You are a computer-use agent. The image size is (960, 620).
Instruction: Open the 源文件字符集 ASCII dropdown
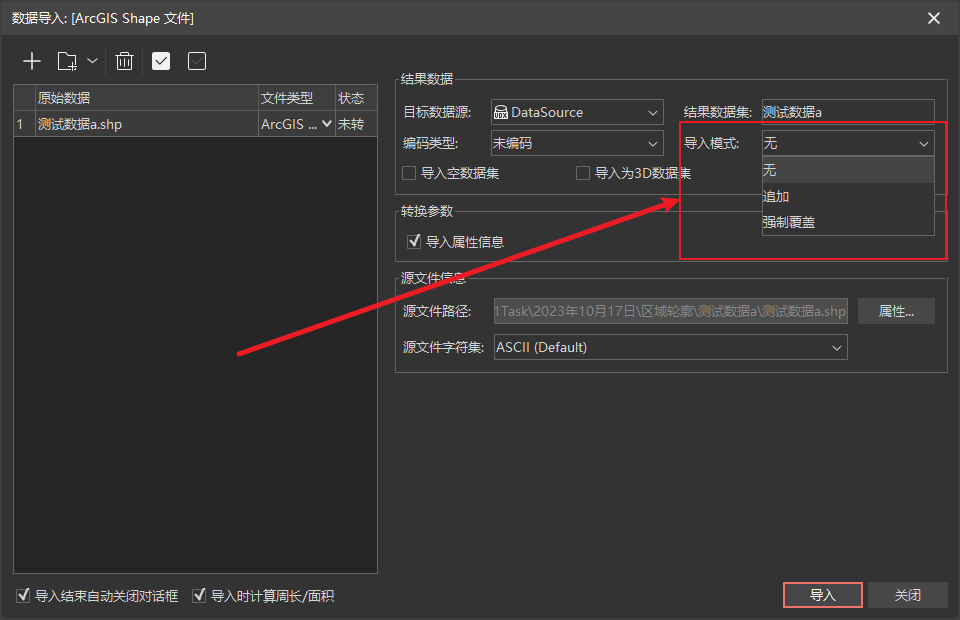670,347
